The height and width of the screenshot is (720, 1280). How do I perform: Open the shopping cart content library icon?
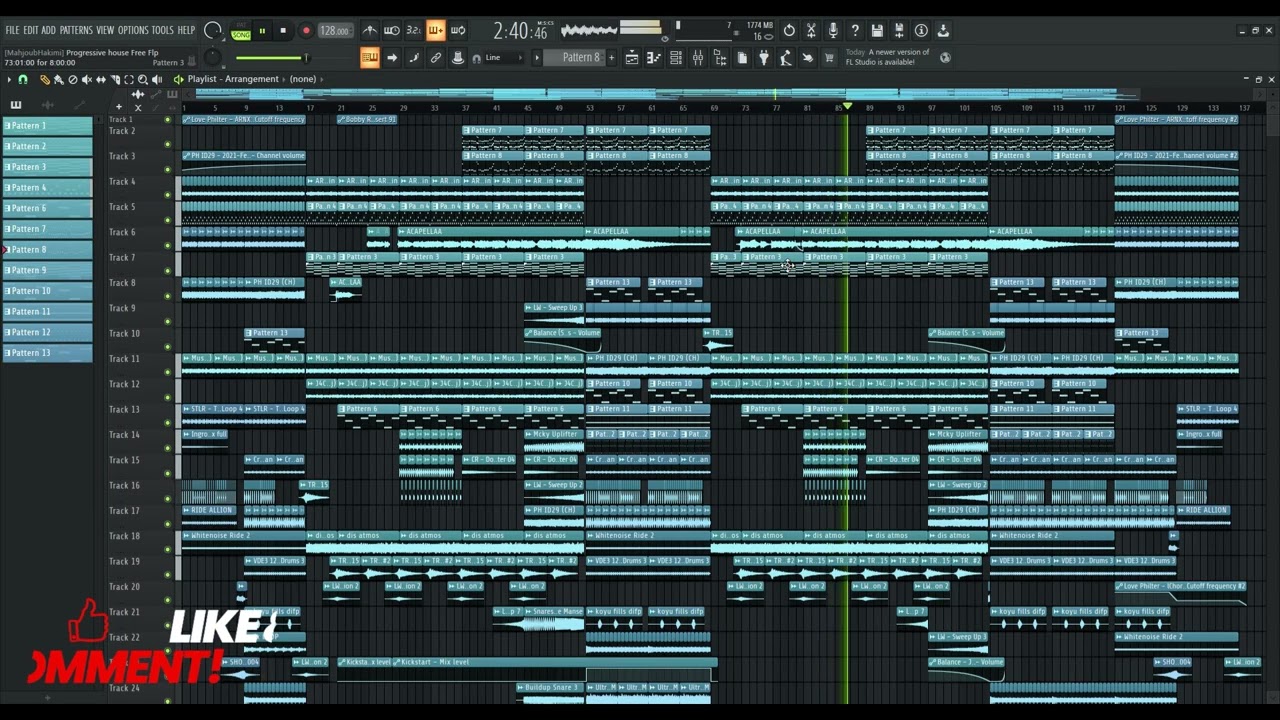829,58
